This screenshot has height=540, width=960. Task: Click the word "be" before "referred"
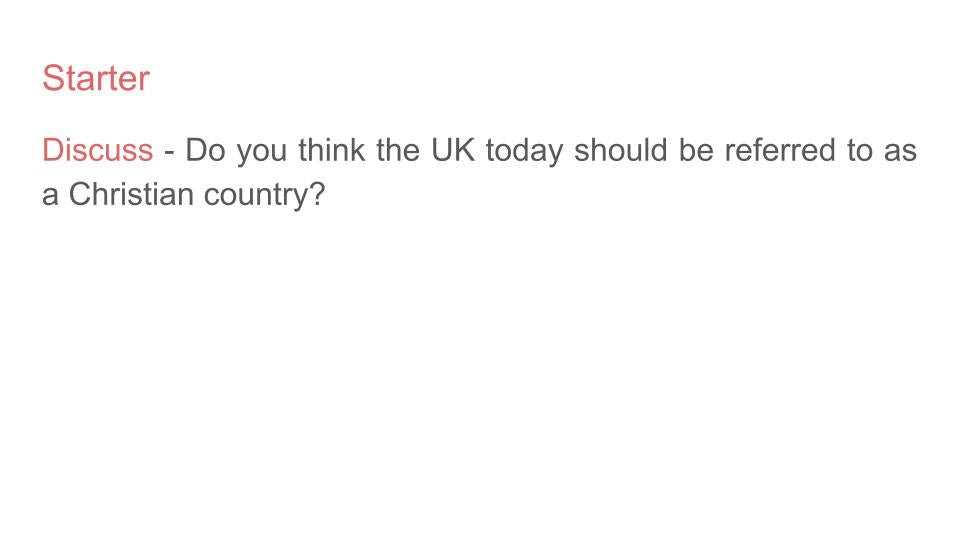(x=696, y=150)
